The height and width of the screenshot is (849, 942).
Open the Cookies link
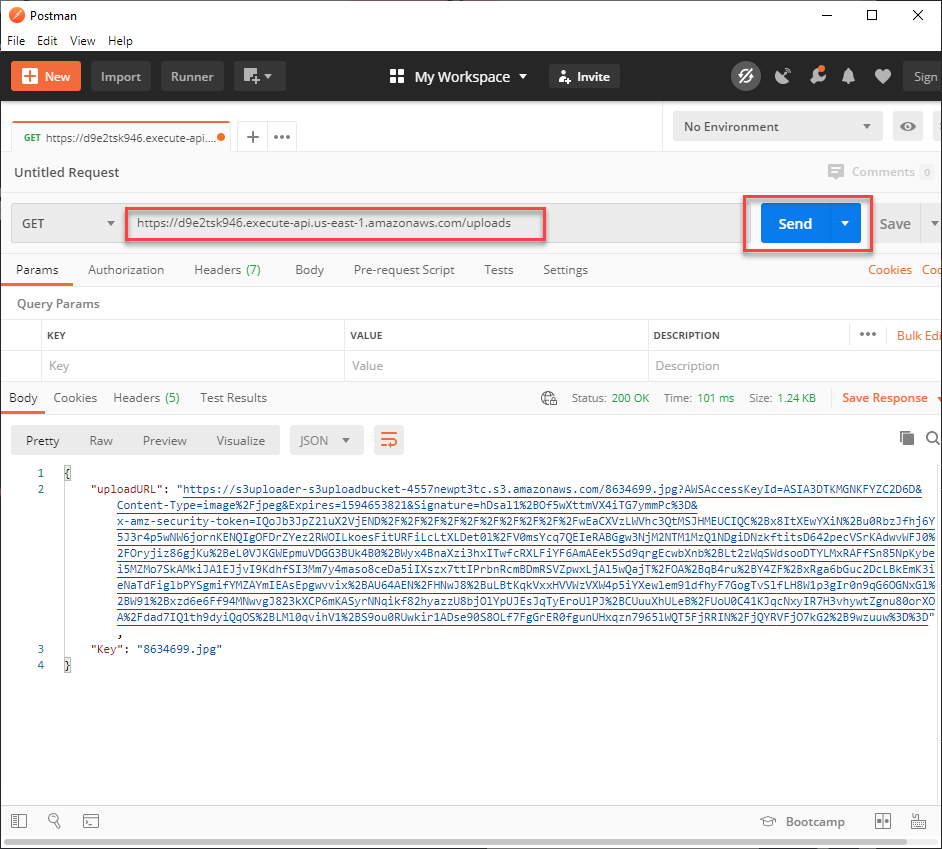(x=890, y=270)
